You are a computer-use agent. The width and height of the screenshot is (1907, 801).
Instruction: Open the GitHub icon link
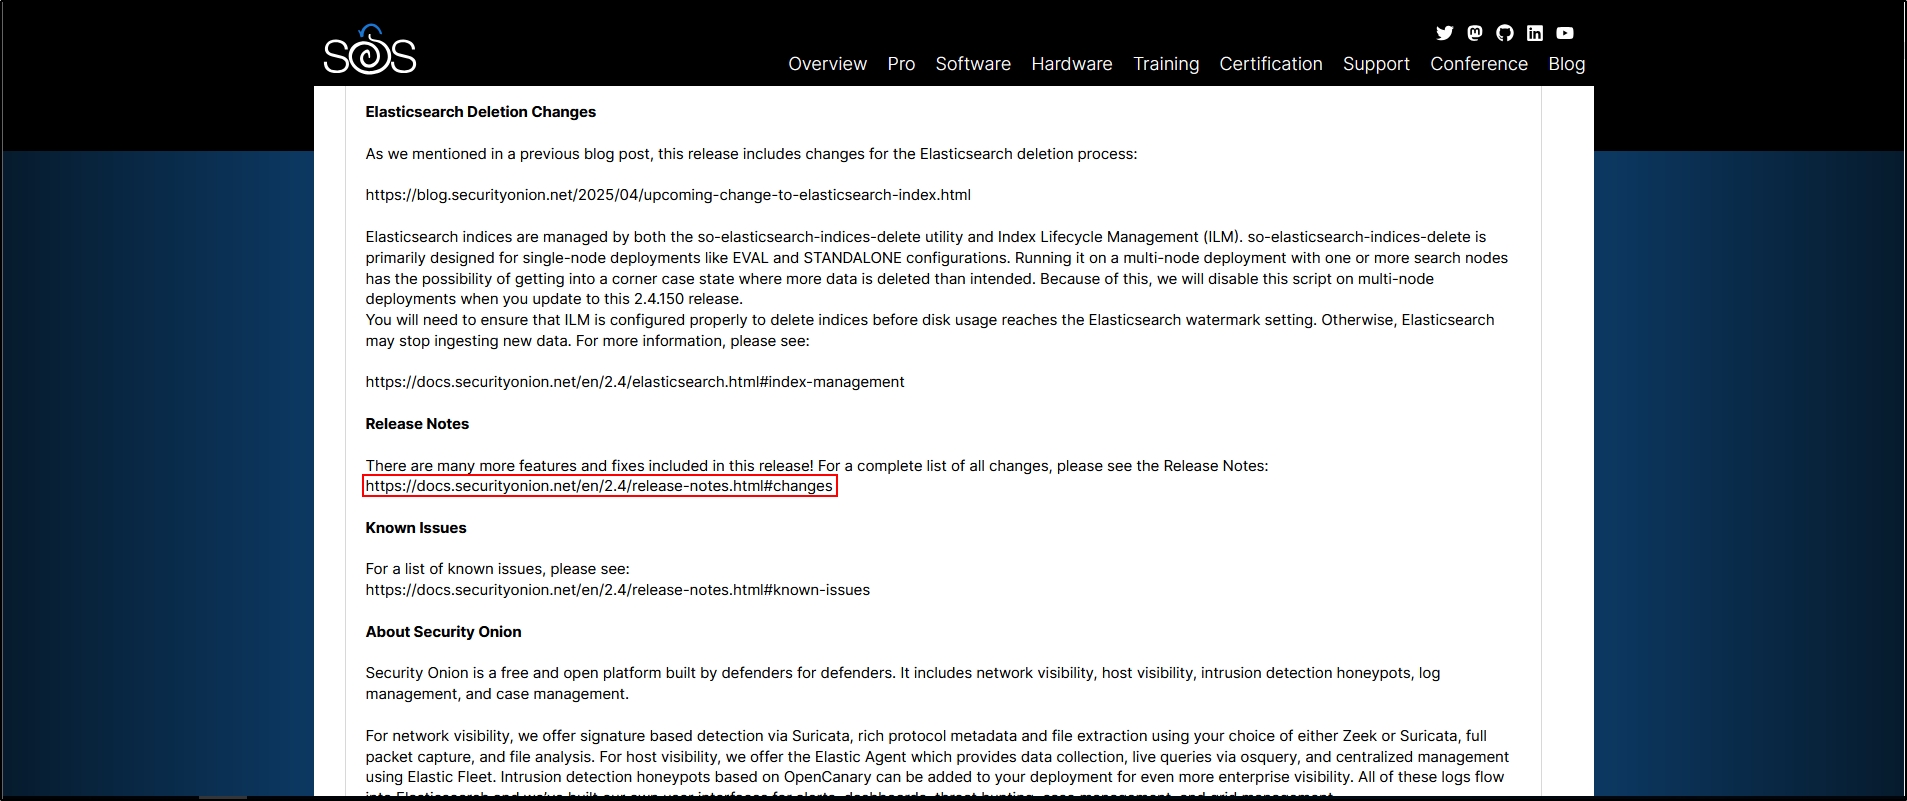click(1504, 33)
